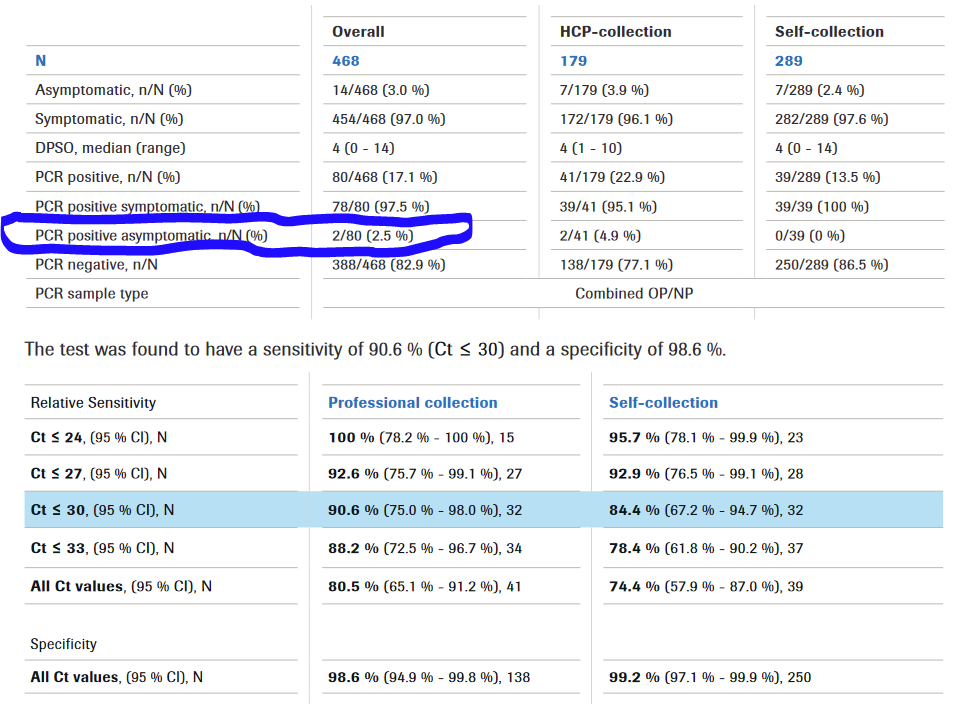Screen dimensions: 973x704
Task: Select the DPSO, median (range) row label
Action: pyautogui.click(x=110, y=148)
